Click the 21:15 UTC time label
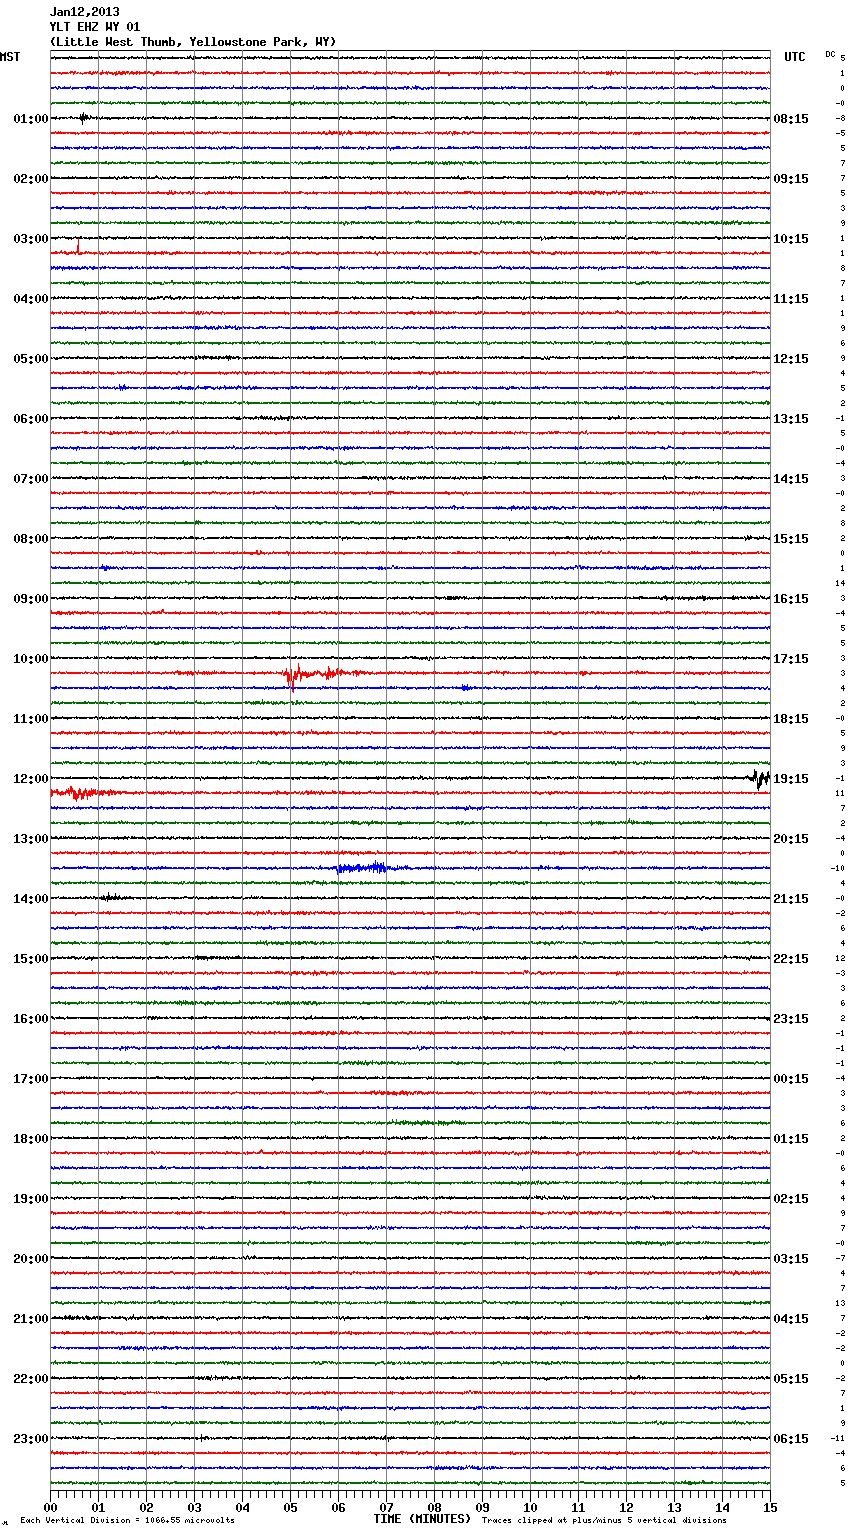 click(x=791, y=899)
